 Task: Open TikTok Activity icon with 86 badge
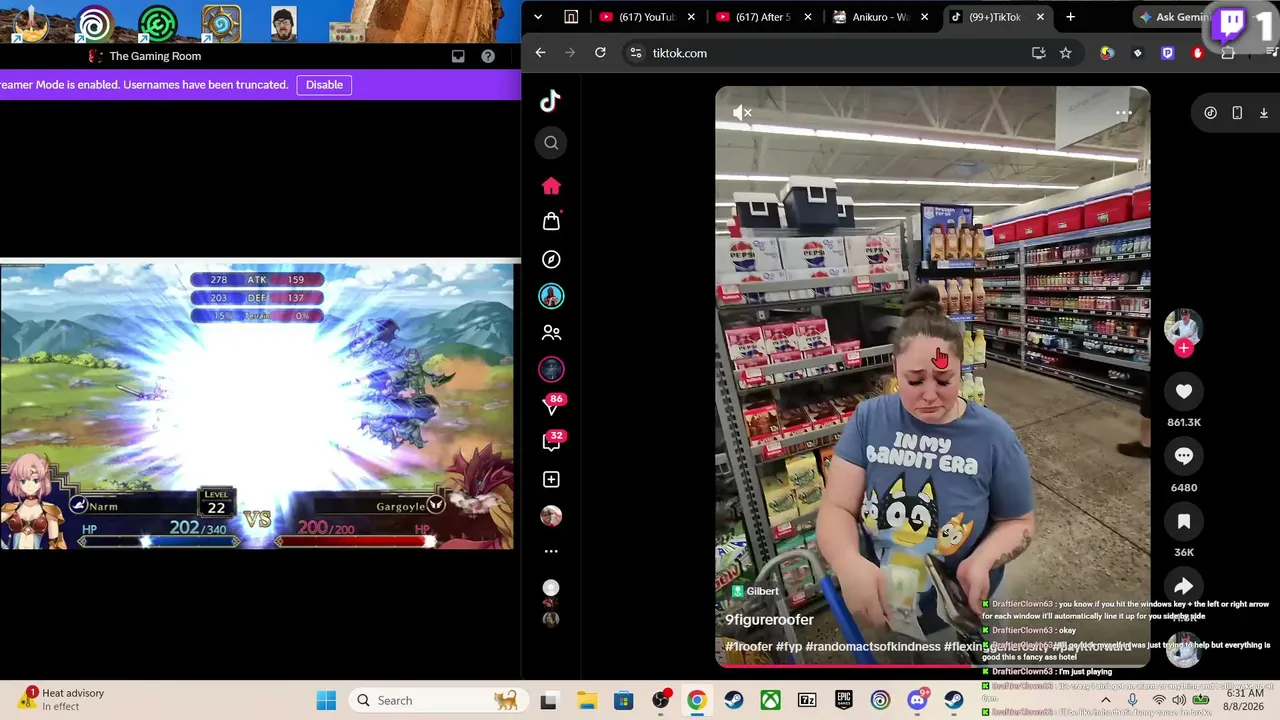click(x=551, y=405)
